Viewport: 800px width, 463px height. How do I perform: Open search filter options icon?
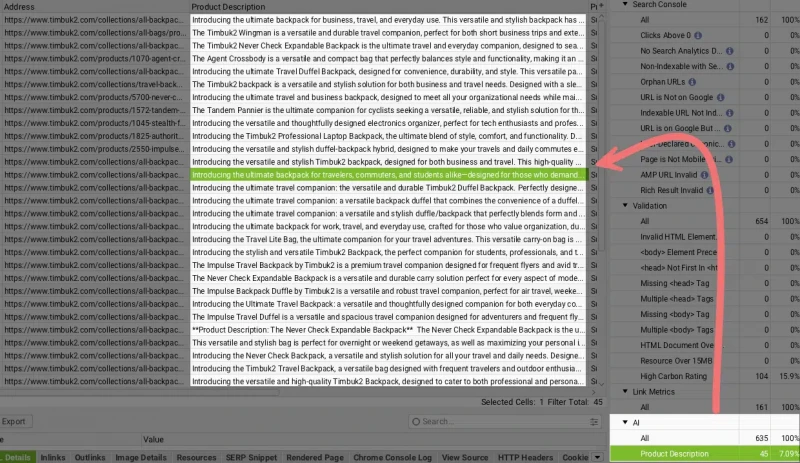[x=594, y=422]
